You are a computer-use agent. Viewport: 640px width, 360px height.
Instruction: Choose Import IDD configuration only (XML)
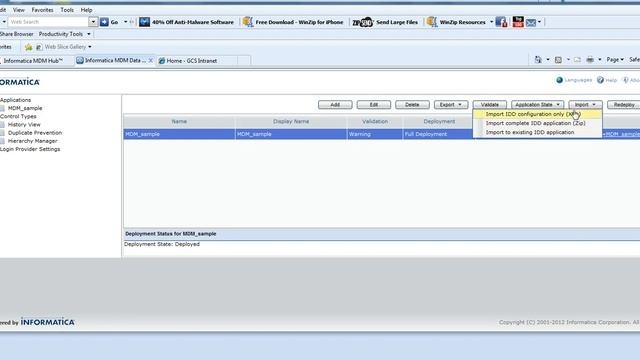tap(538, 114)
